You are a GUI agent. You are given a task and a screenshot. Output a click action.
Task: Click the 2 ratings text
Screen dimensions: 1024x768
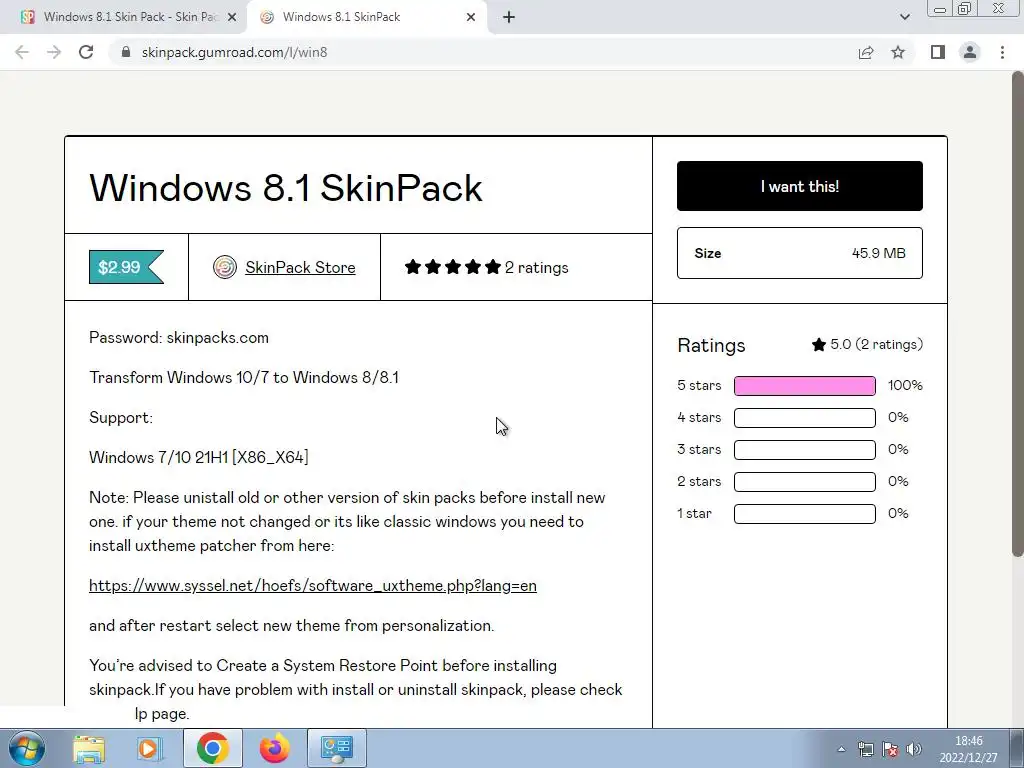coord(537,268)
